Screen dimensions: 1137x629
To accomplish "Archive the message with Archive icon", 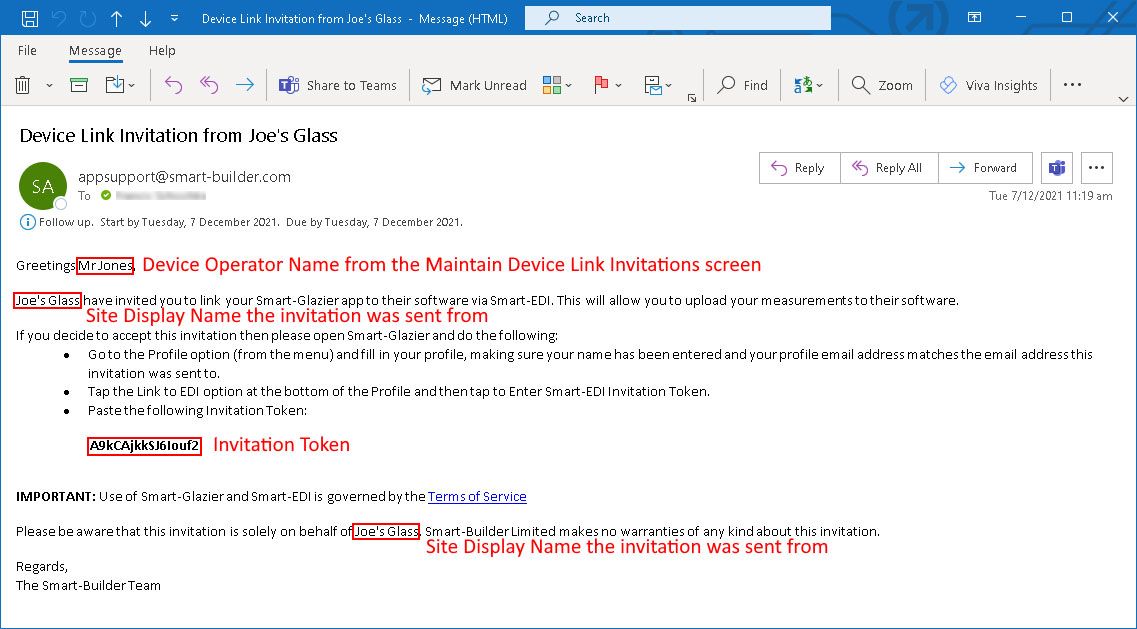I will 79,85.
